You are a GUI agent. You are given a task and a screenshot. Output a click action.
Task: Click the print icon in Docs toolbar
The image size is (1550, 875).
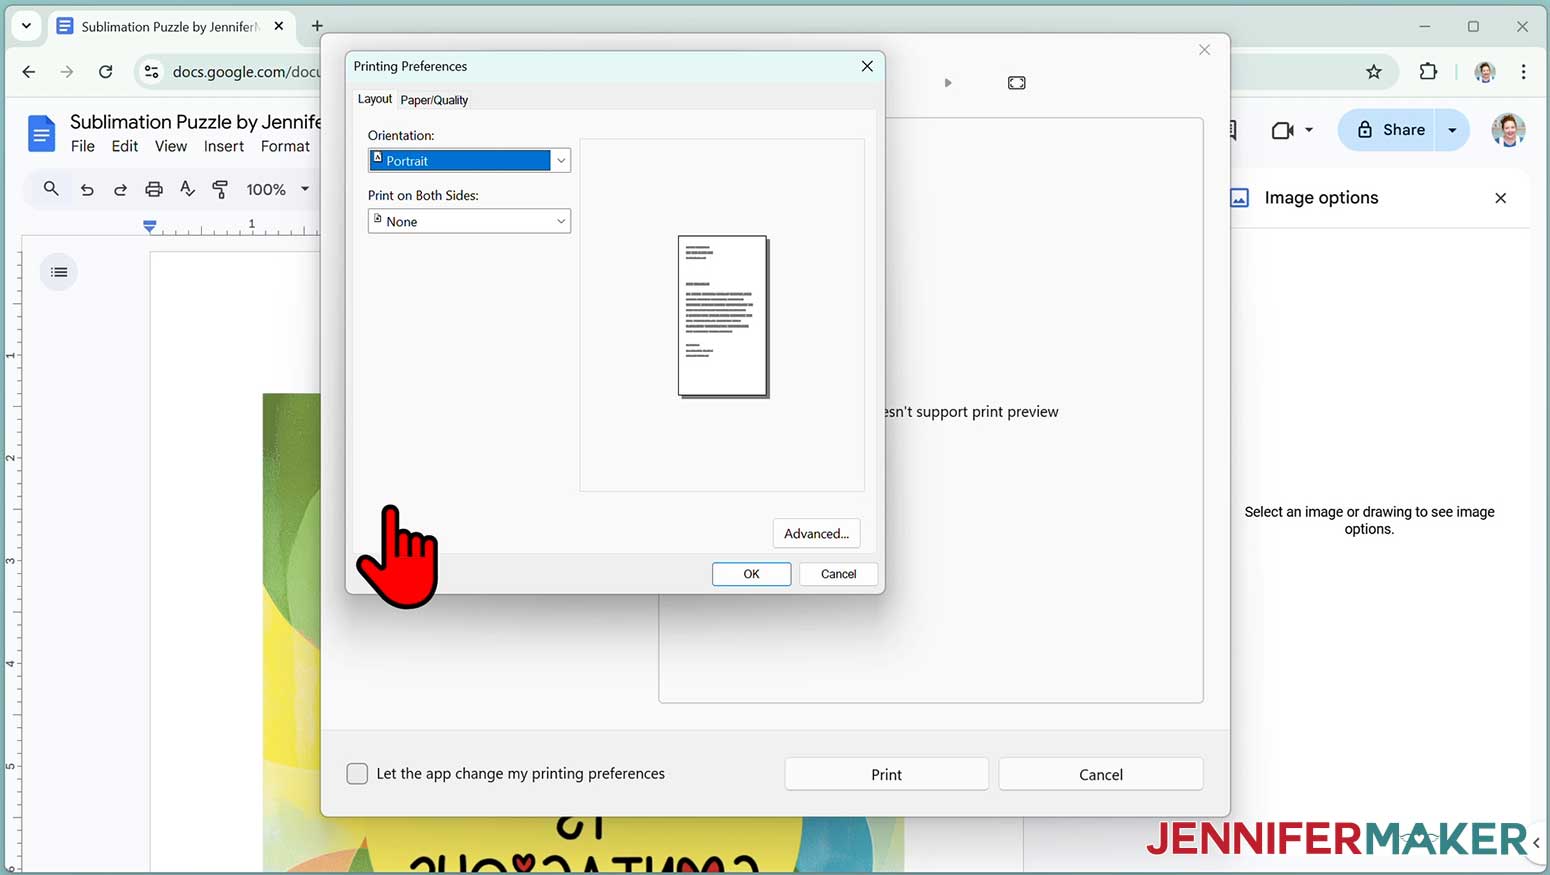click(x=154, y=189)
